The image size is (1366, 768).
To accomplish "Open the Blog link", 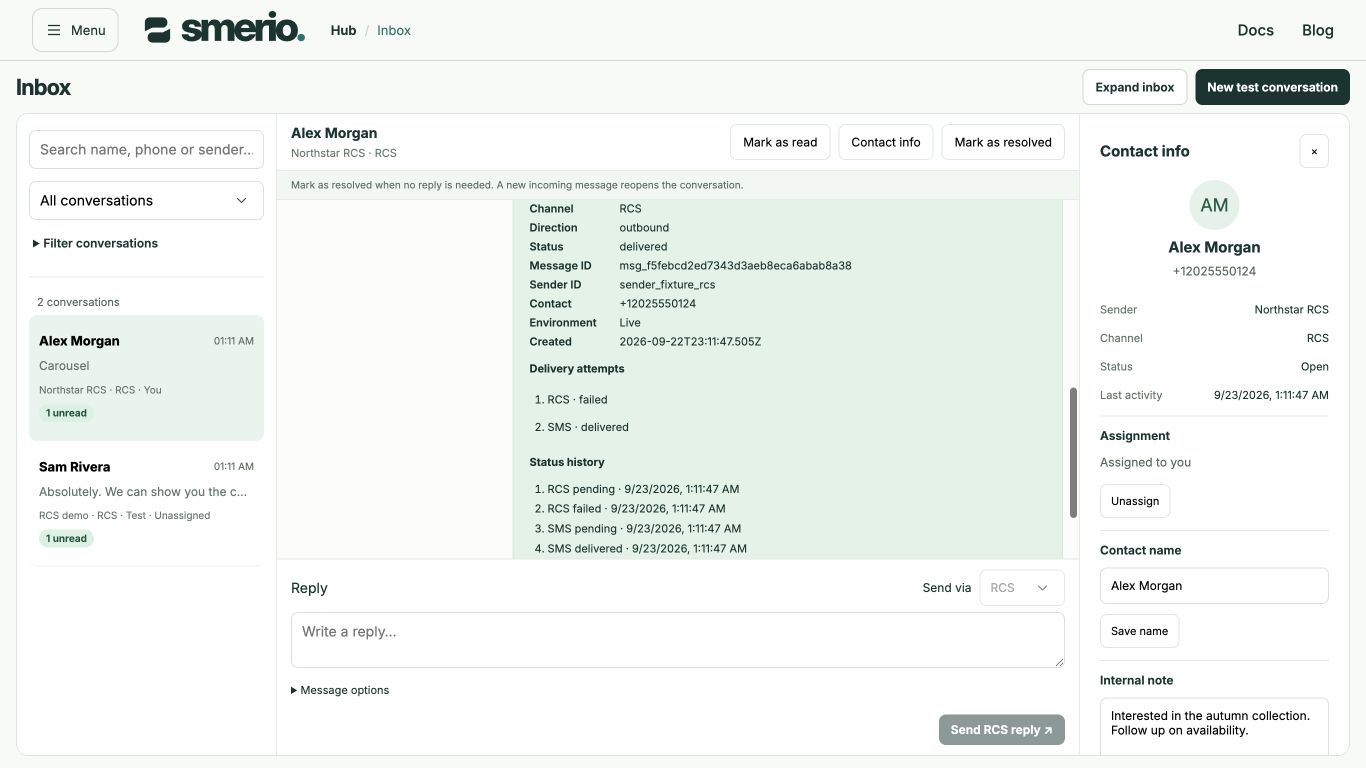I will (x=1318, y=30).
